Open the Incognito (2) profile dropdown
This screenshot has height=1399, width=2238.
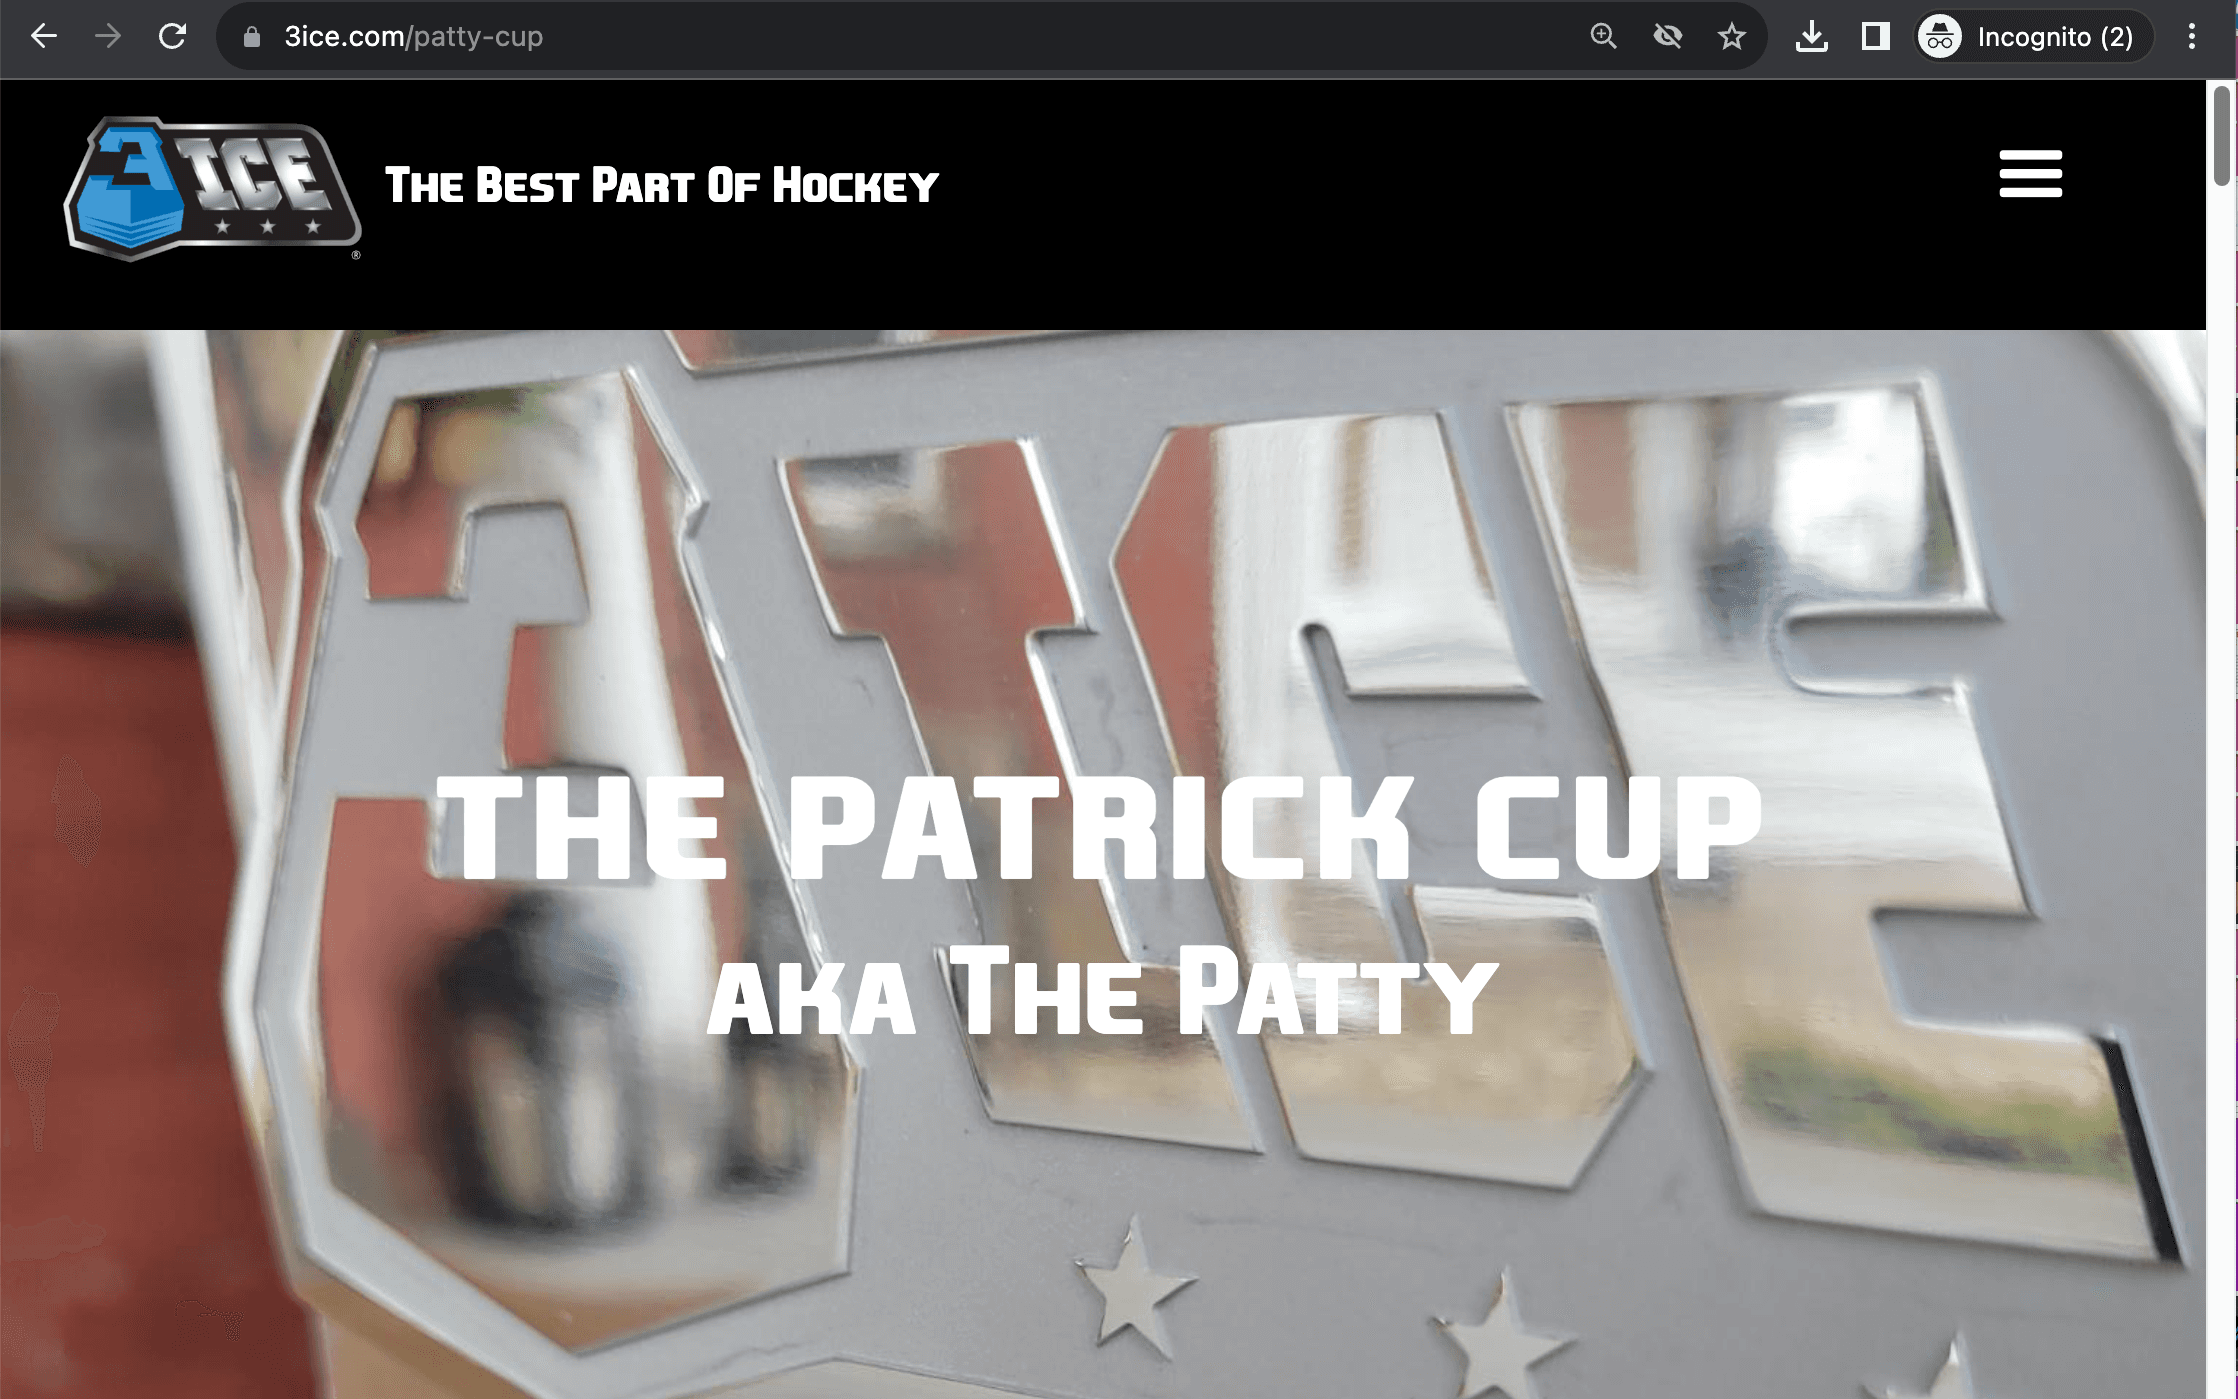[2034, 37]
